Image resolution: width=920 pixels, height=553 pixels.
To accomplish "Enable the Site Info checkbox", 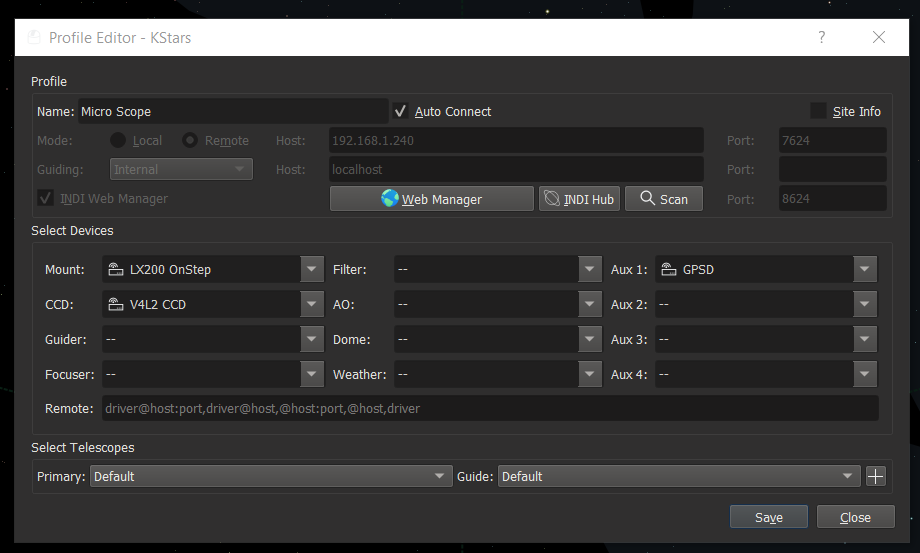I will pyautogui.click(x=818, y=111).
